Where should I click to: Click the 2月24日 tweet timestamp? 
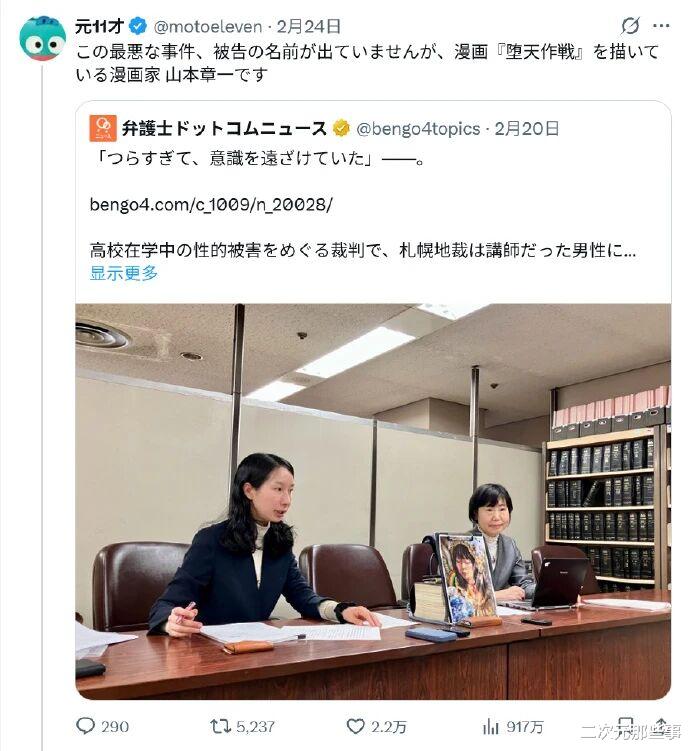[x=309, y=26]
